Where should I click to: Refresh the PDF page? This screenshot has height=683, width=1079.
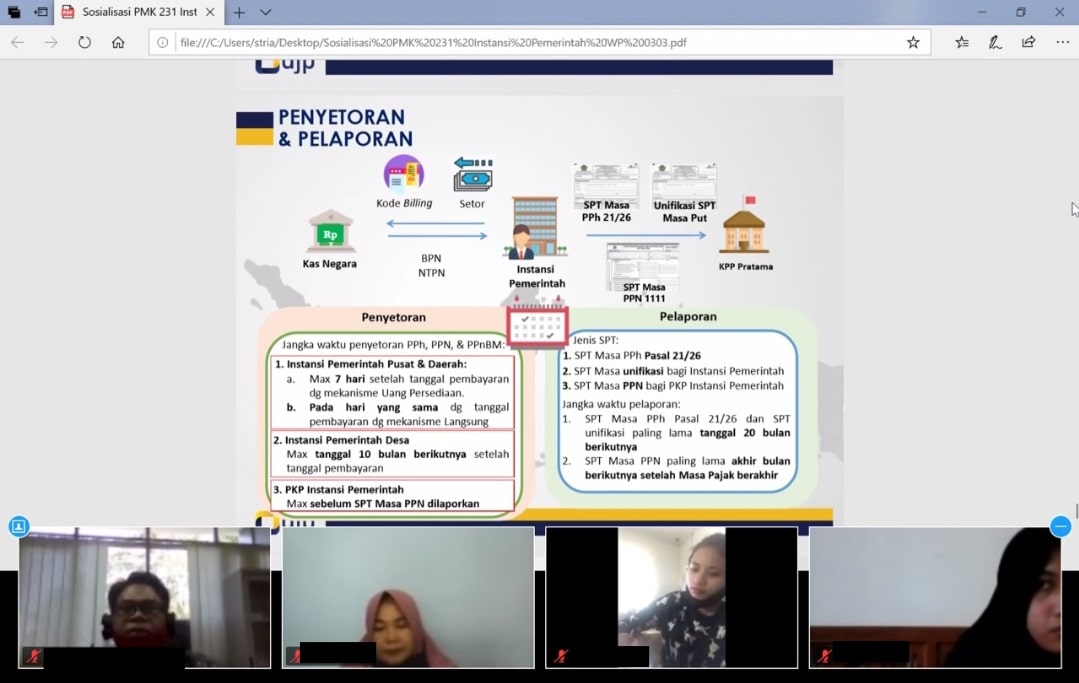(84, 42)
